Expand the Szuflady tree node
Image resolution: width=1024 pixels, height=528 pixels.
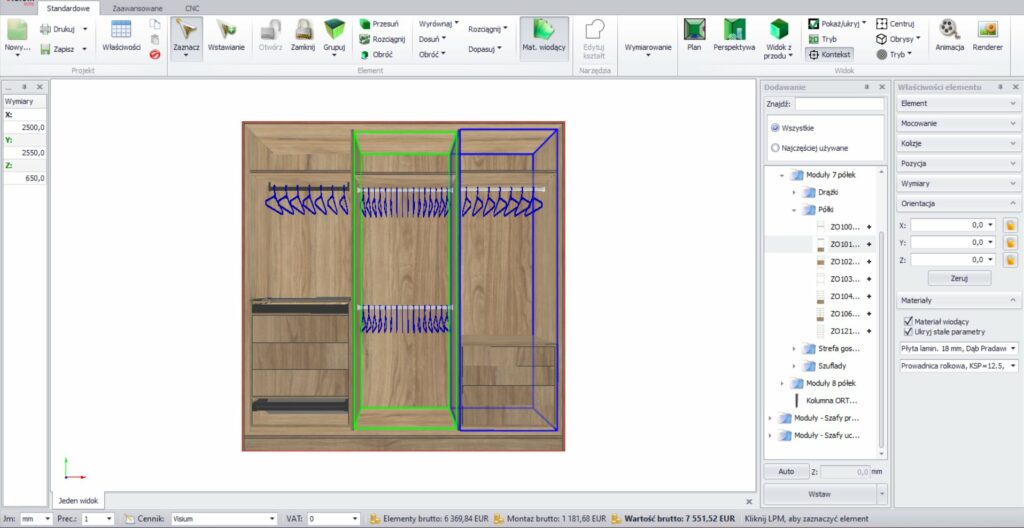(x=795, y=366)
